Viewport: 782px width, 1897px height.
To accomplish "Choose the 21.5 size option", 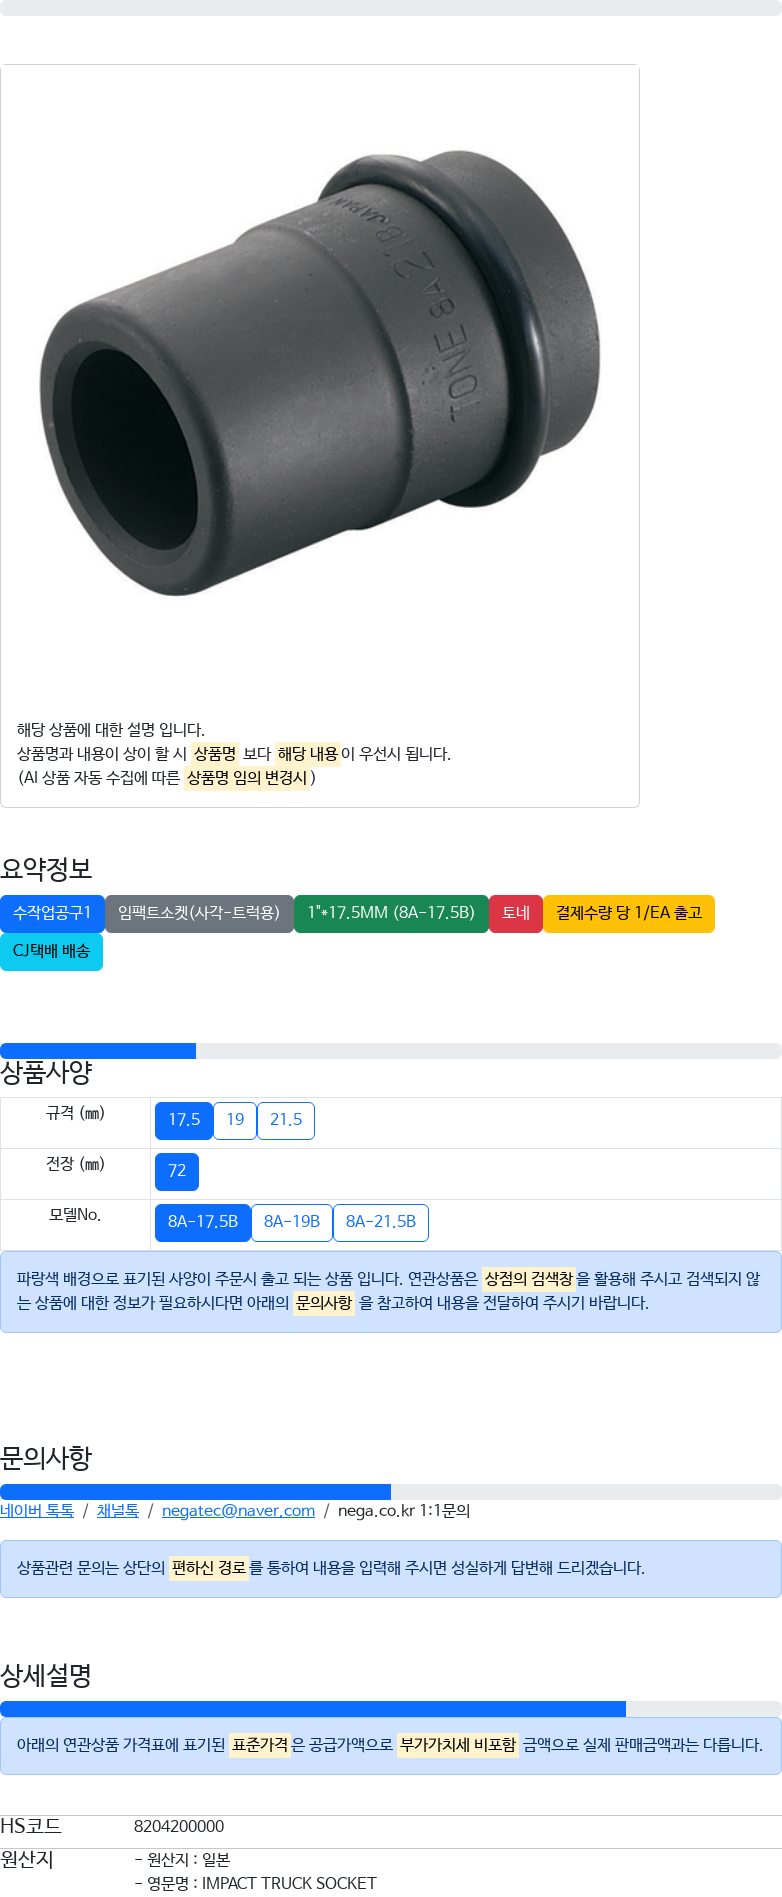I will coord(286,1120).
